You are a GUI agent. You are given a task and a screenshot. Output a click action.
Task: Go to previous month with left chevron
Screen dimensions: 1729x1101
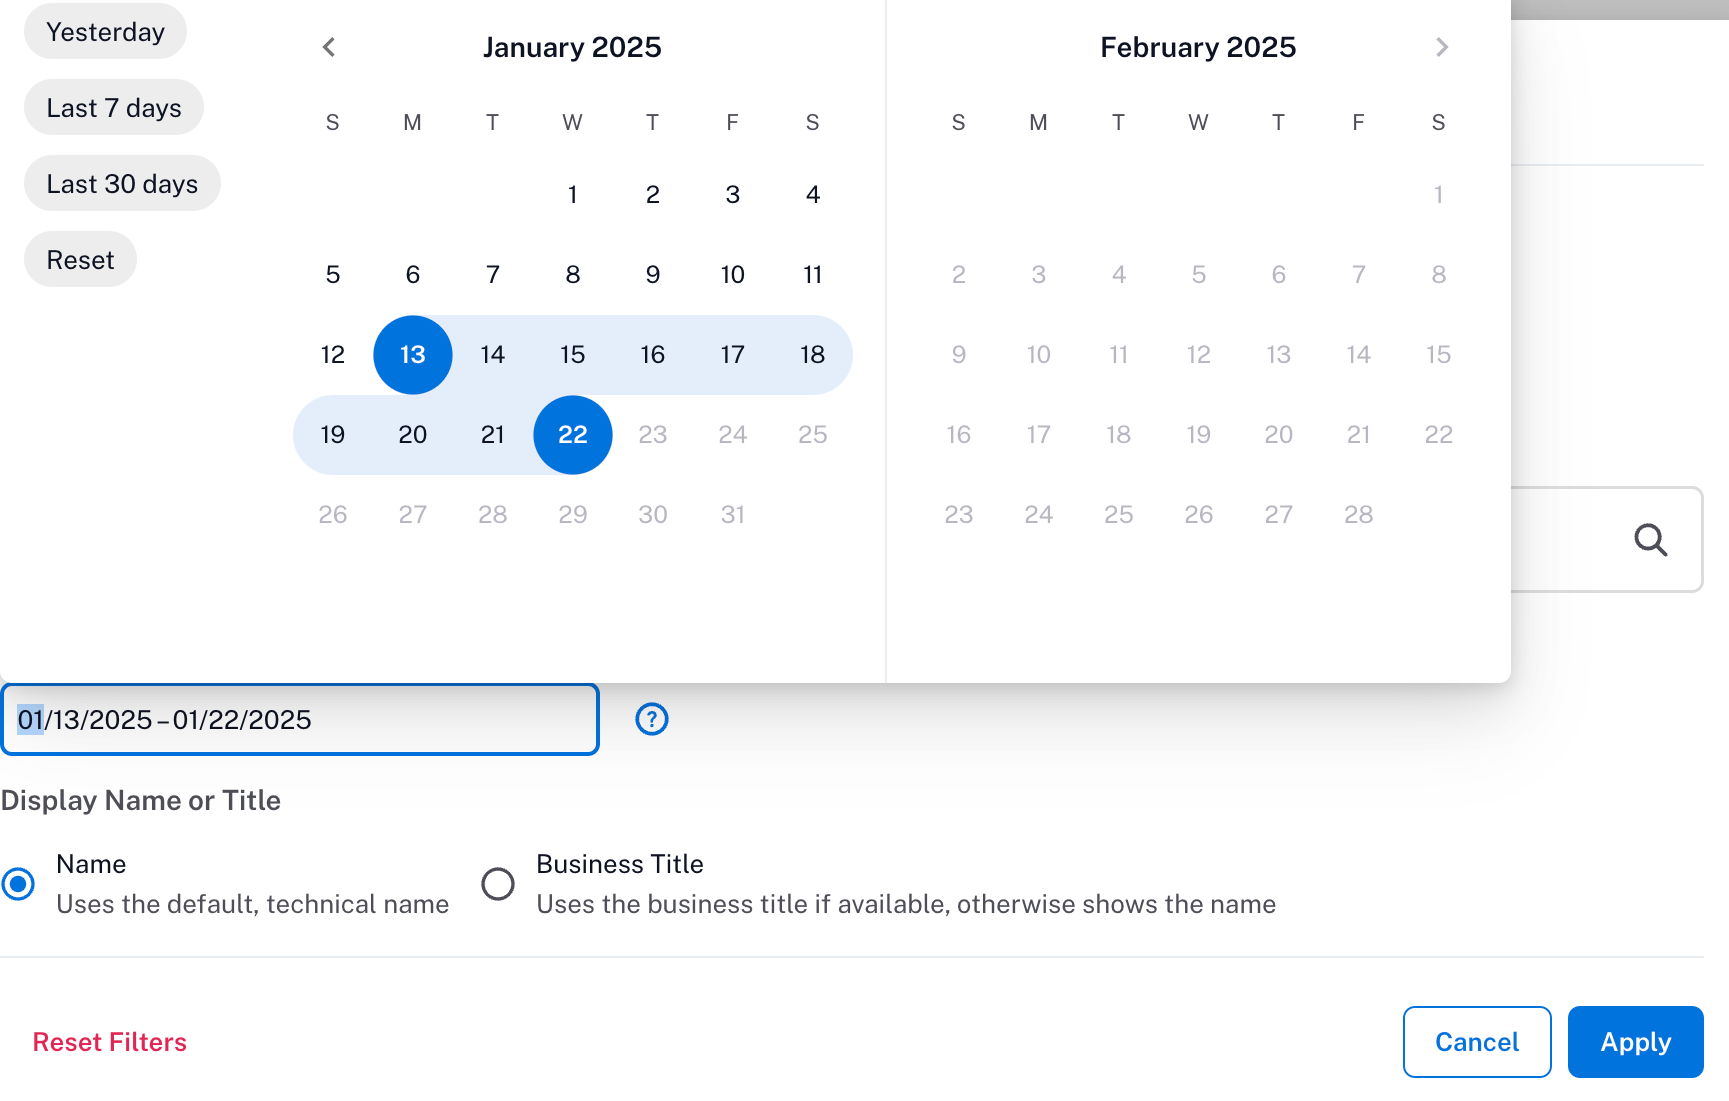(329, 47)
